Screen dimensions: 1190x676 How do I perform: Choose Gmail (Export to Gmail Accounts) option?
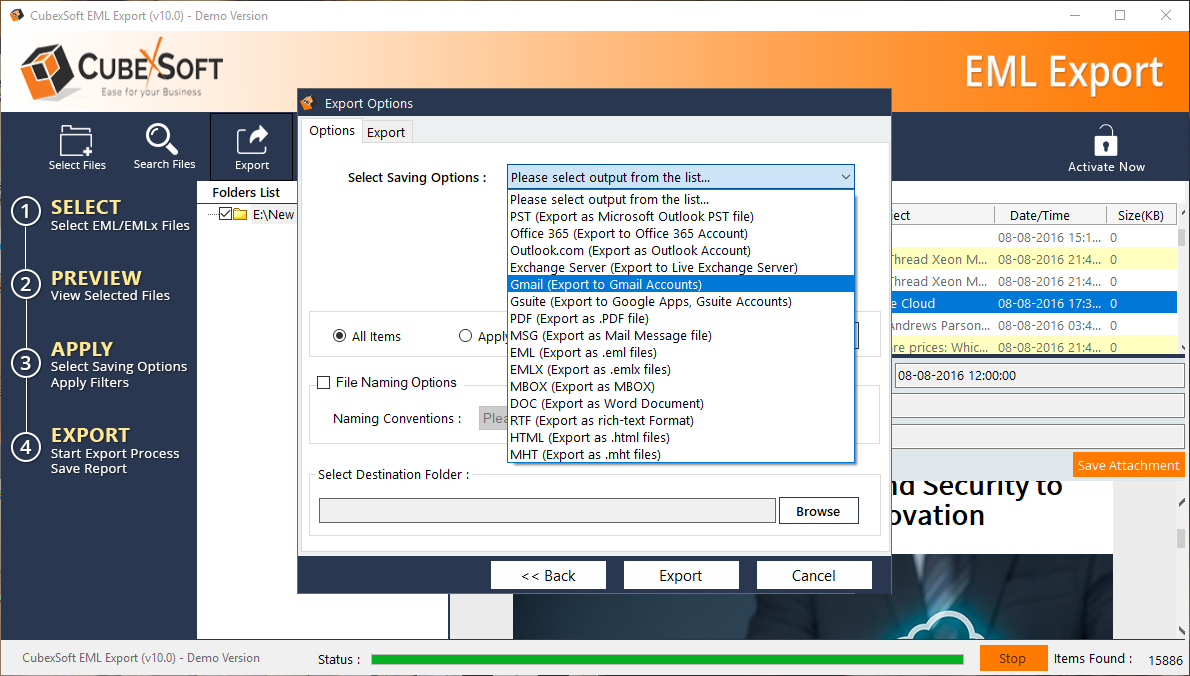pos(606,284)
